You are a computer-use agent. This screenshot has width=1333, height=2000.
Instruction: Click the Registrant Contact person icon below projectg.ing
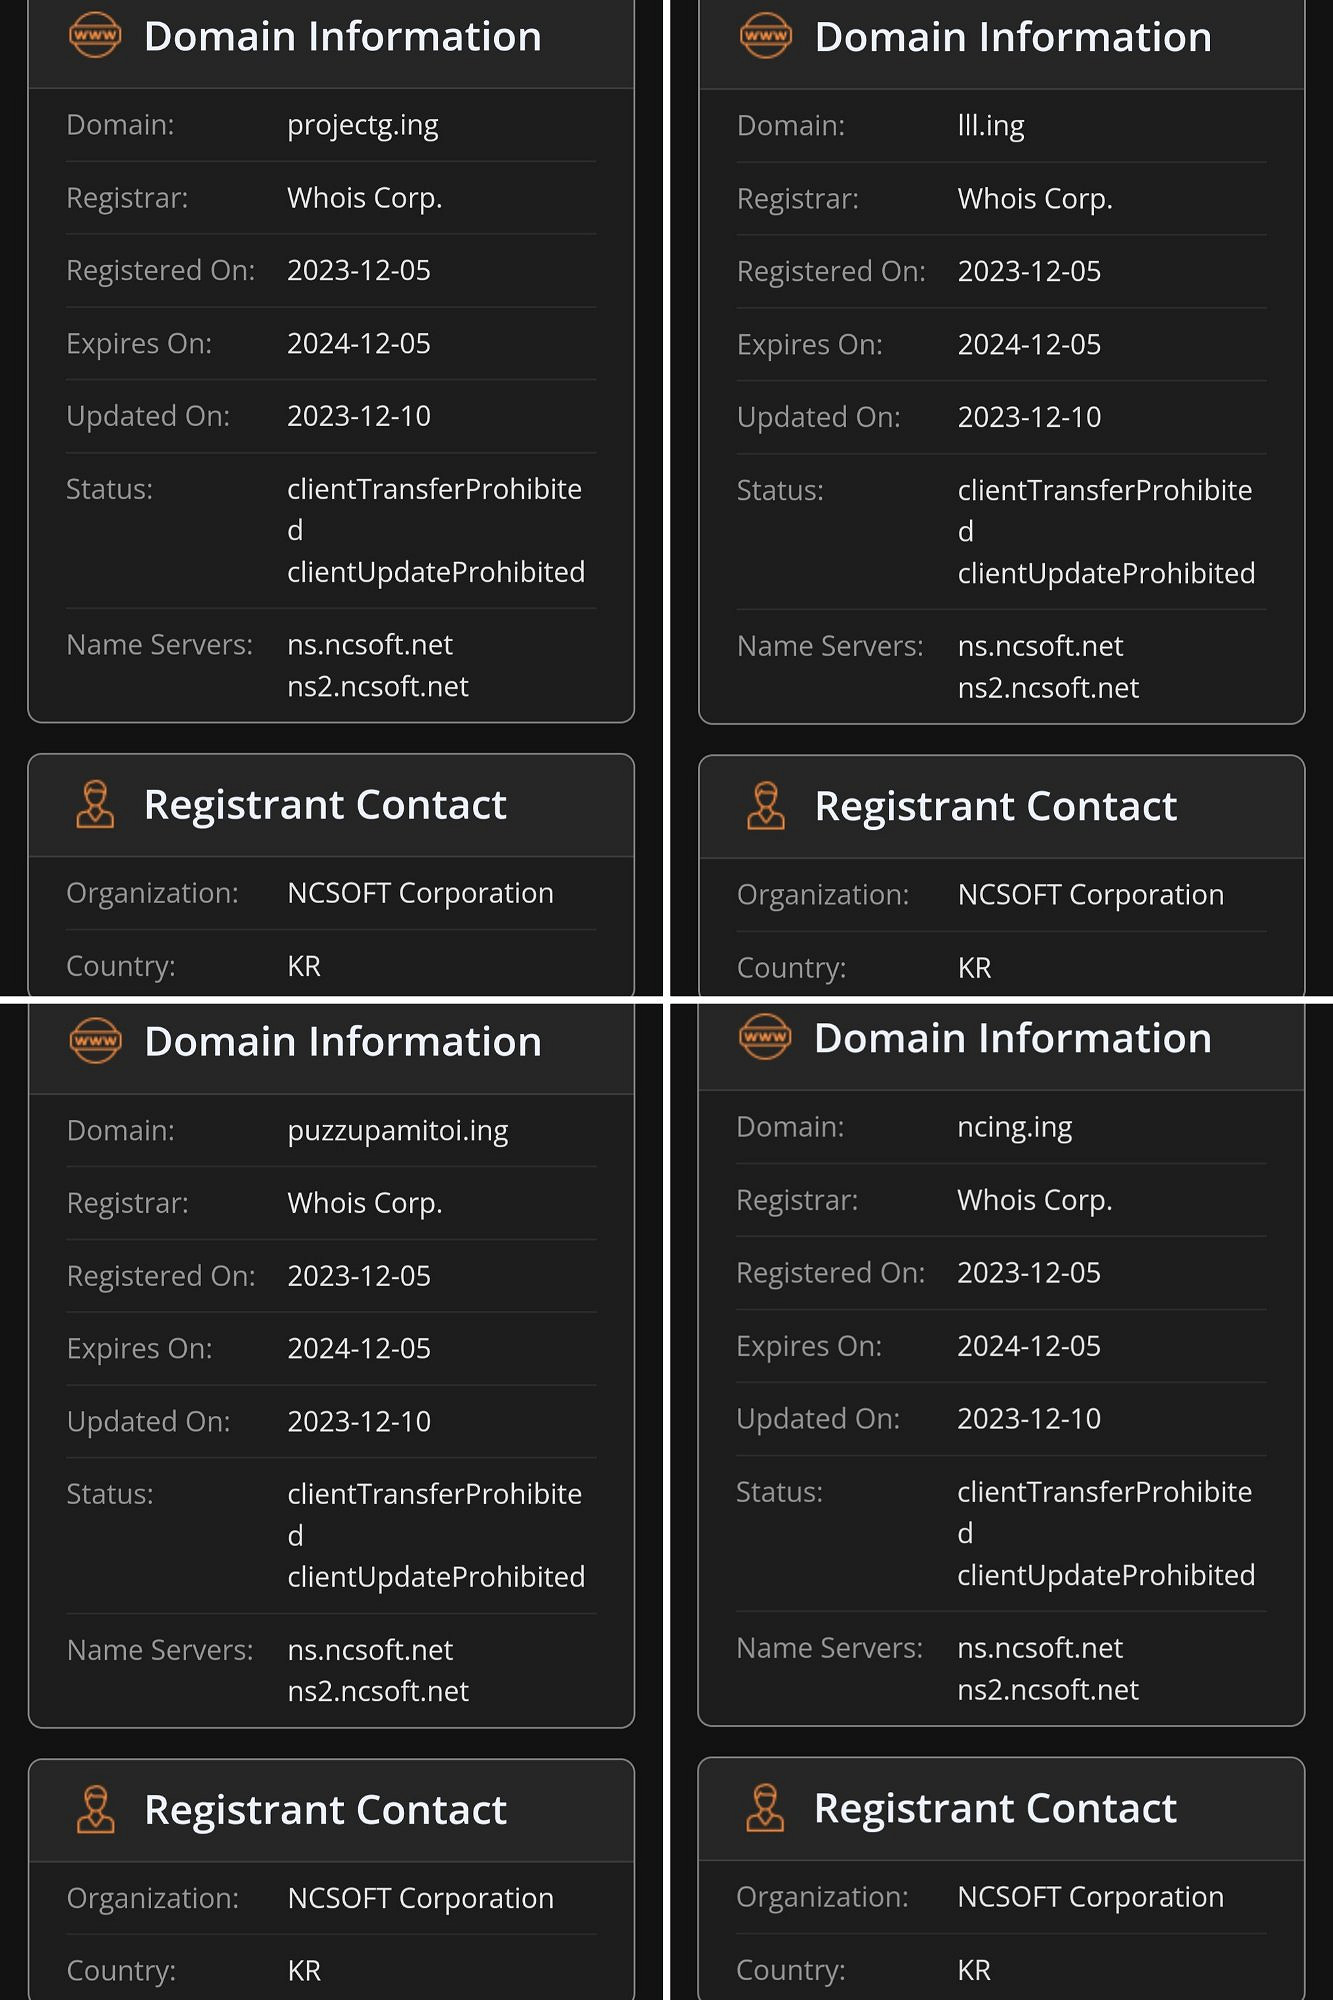pos(95,805)
